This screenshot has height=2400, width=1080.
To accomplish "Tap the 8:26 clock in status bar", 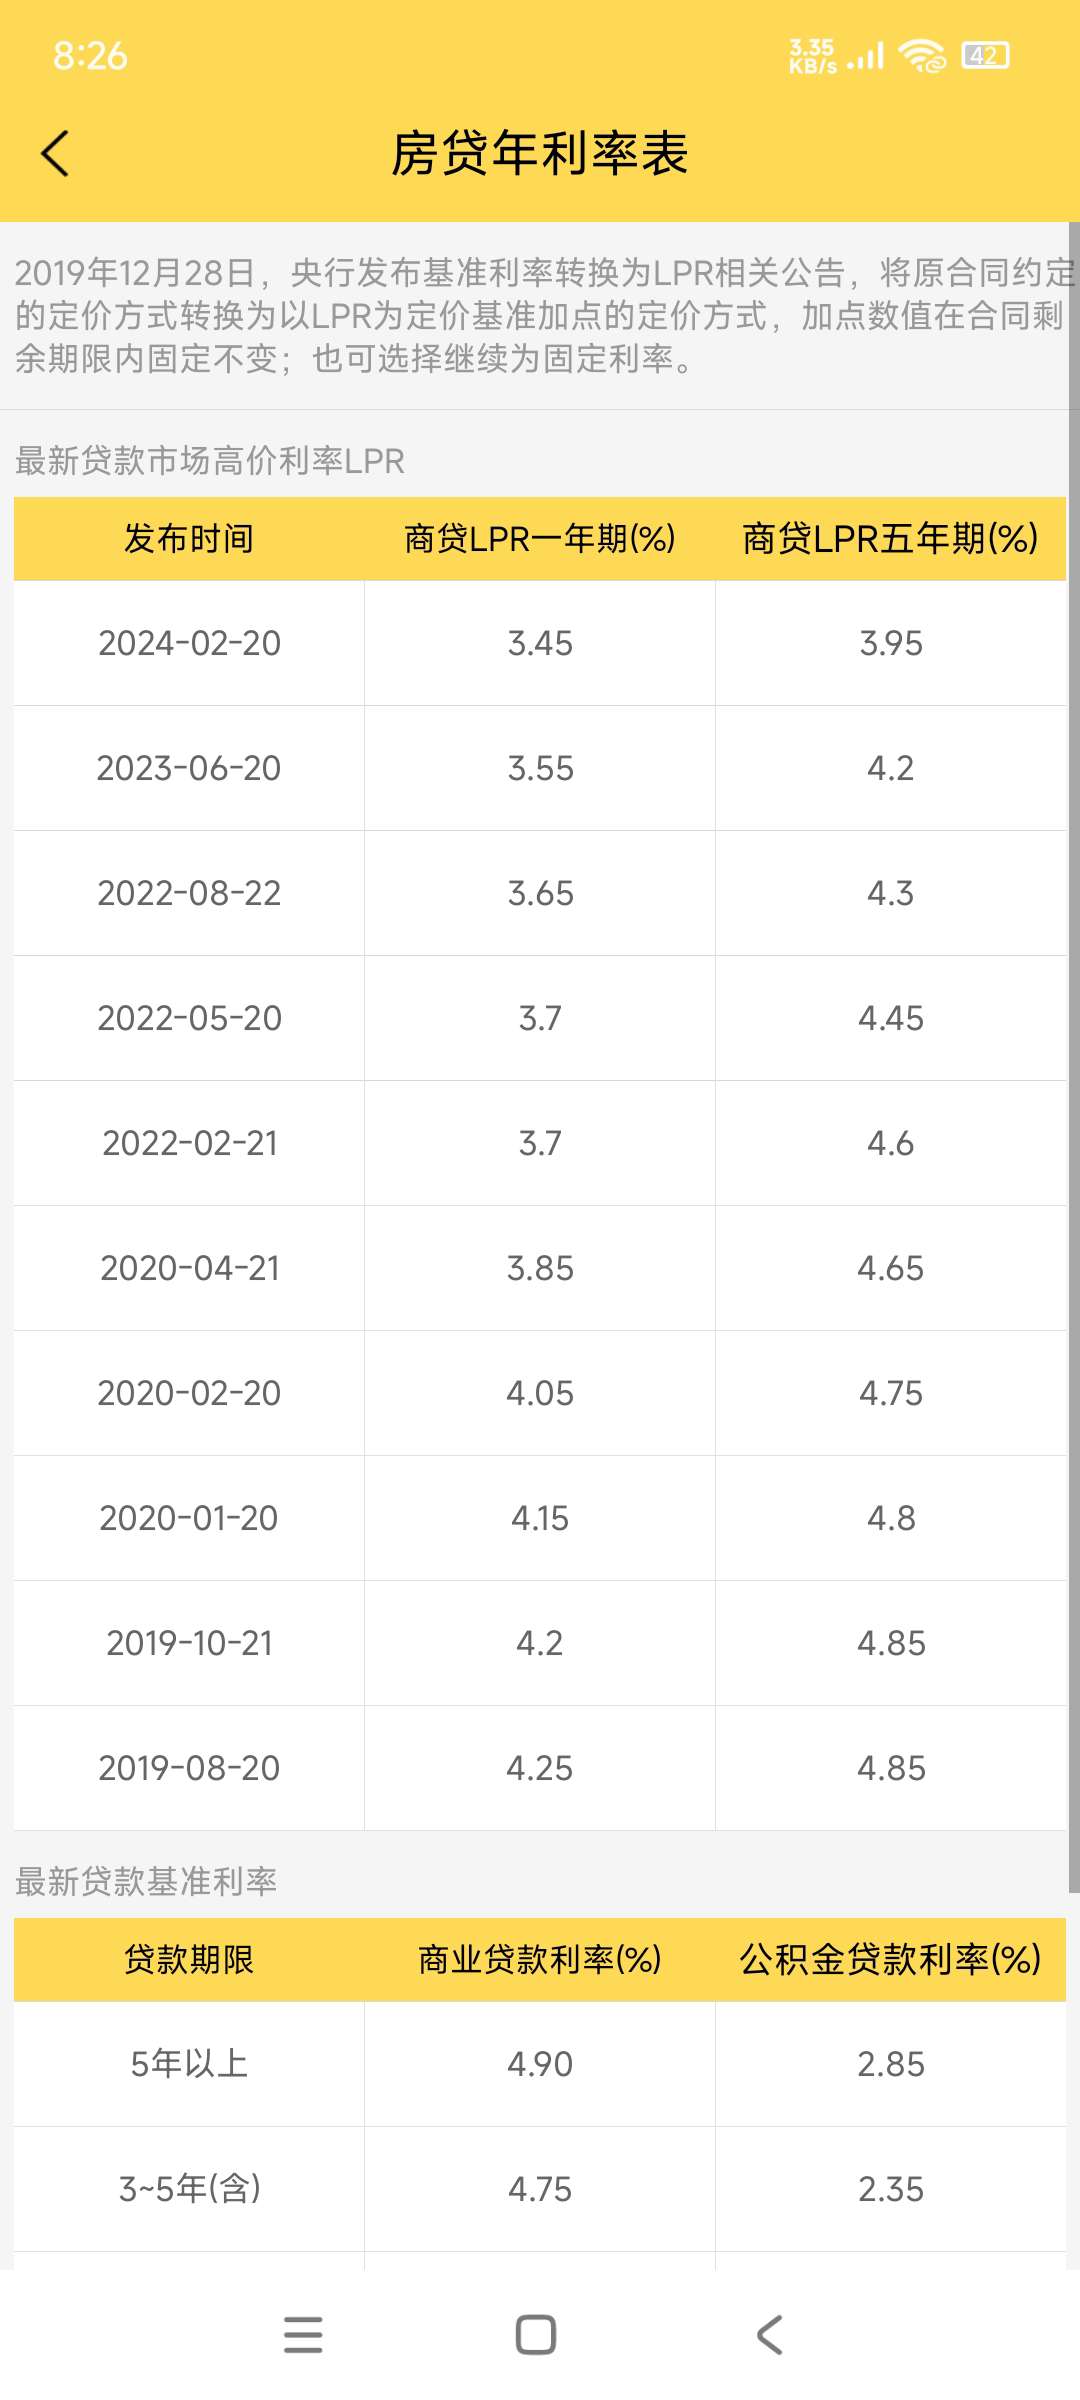I will pos(90,56).
